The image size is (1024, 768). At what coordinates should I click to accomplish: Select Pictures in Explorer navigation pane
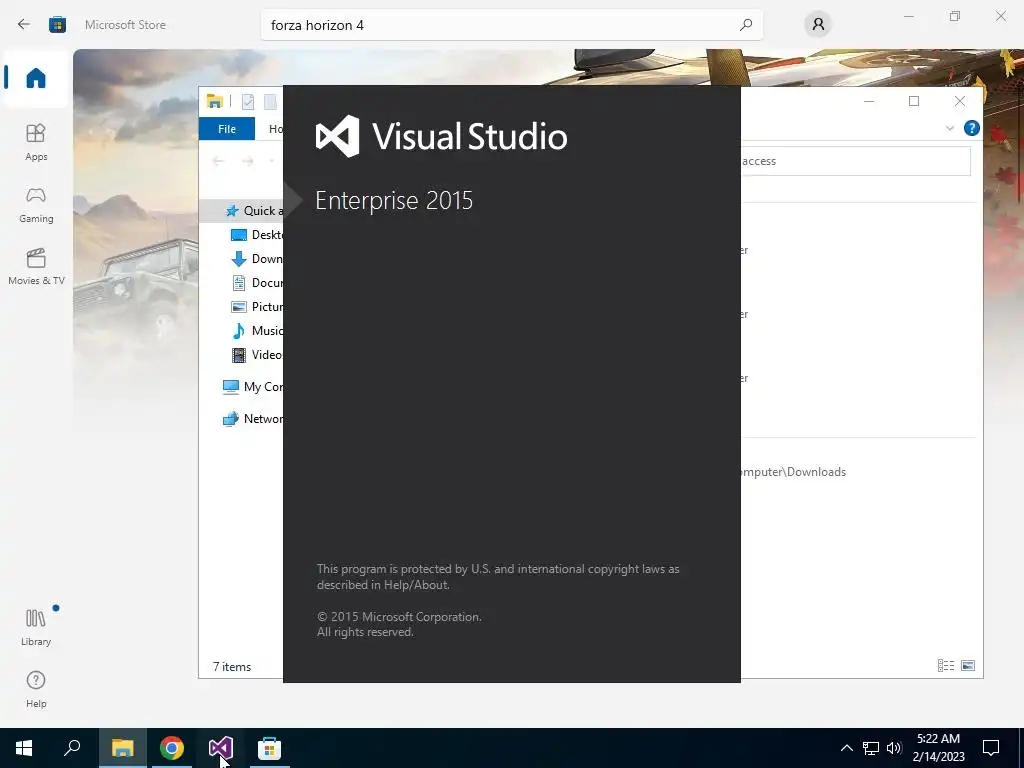[x=257, y=306]
